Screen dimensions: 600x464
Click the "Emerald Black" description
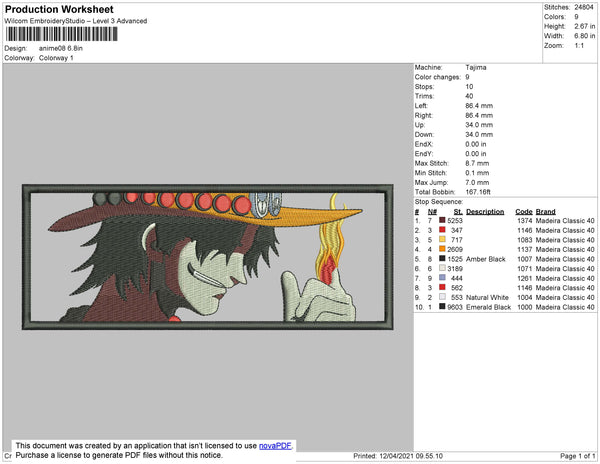pyautogui.click(x=488, y=307)
